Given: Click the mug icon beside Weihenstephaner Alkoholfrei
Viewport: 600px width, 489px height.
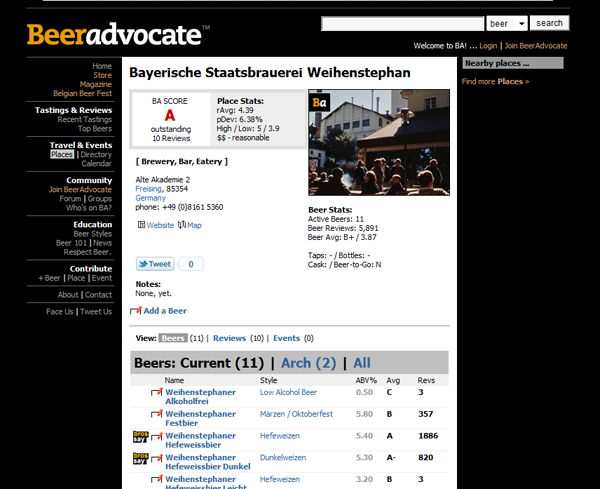Looking at the screenshot, I should coord(157,392).
